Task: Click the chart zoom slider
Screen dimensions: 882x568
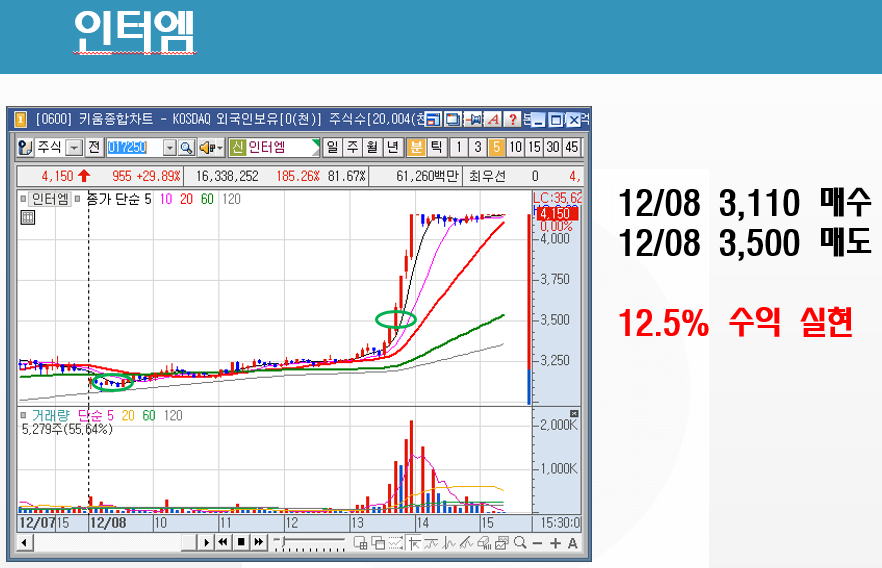Action: 309,543
